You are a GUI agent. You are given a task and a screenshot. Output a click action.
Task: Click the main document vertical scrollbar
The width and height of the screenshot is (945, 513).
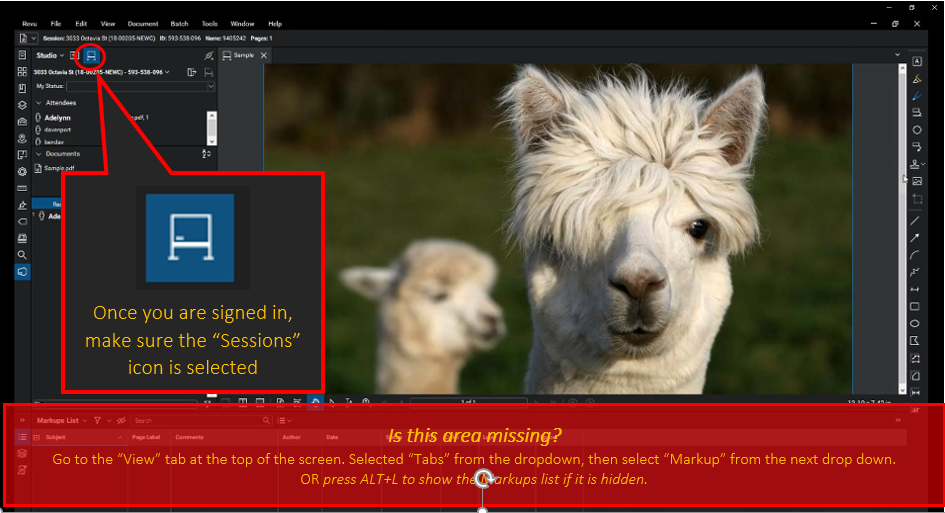[x=902, y=229]
